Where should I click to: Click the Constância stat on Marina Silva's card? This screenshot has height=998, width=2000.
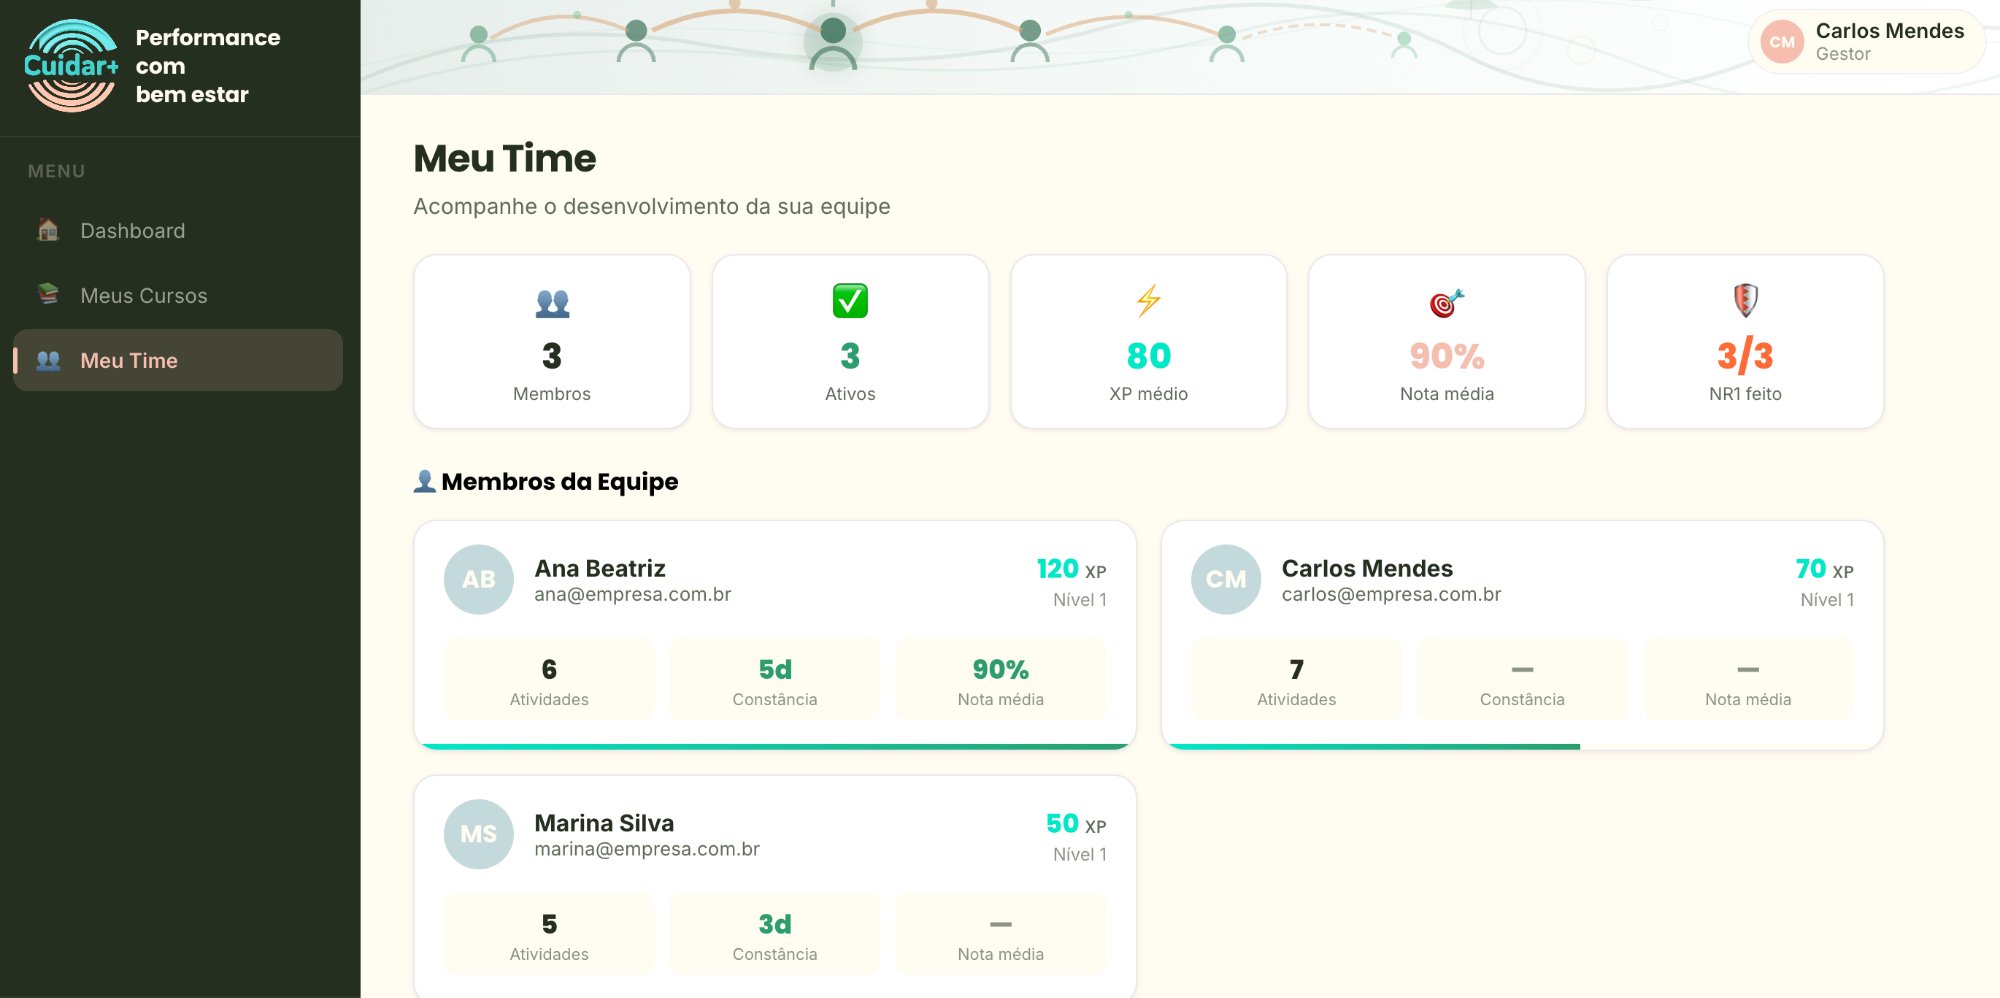click(x=774, y=934)
